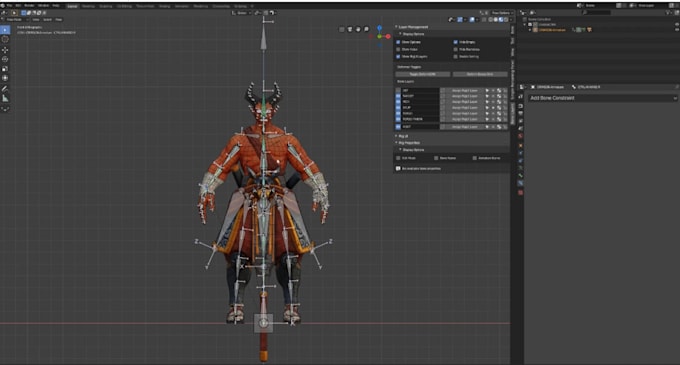Select the Scale tool in the toolbar
The width and height of the screenshot is (680, 365).
point(5,68)
